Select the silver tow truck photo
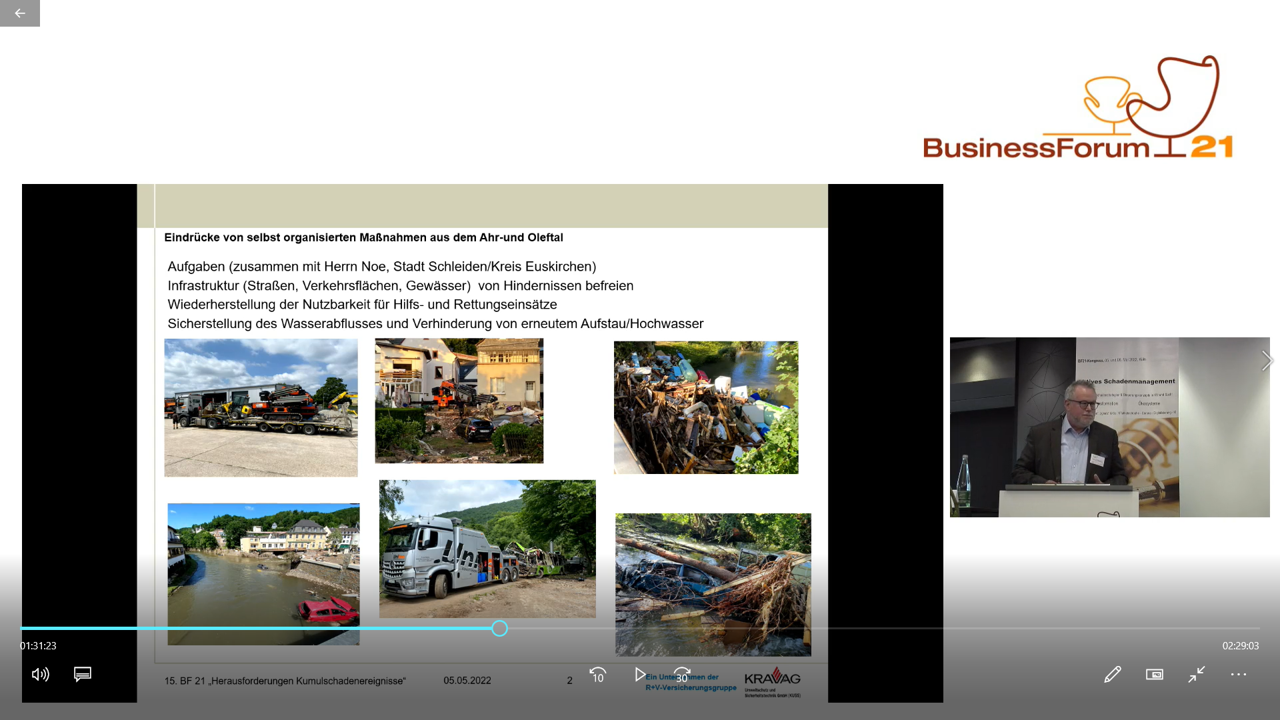The width and height of the screenshot is (1280, 720). [487, 549]
